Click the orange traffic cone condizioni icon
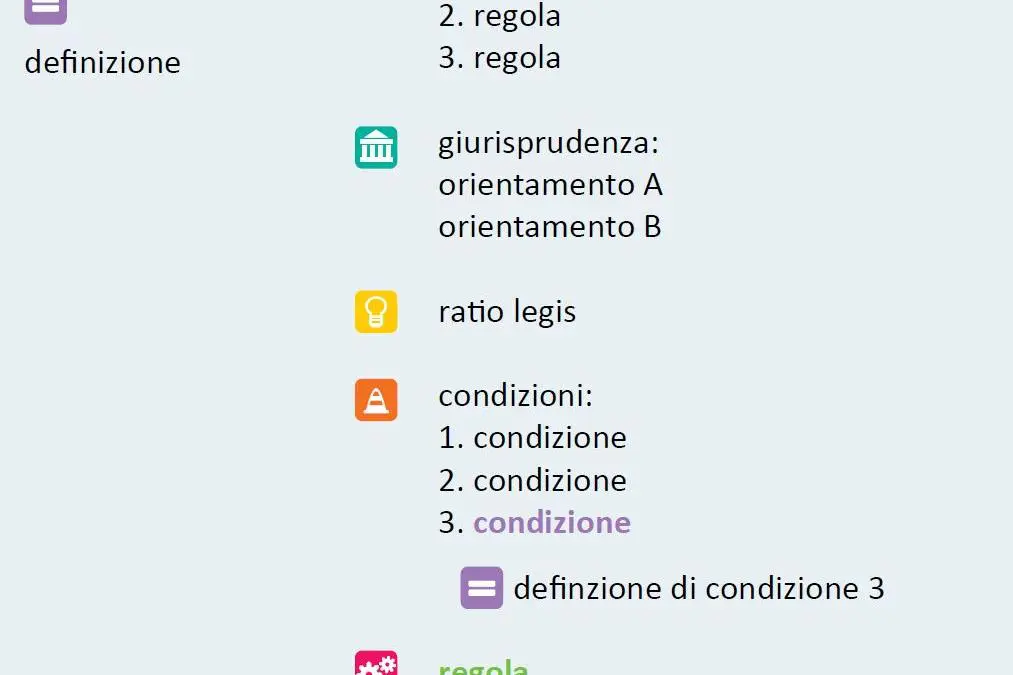1013x675 pixels. click(x=376, y=400)
